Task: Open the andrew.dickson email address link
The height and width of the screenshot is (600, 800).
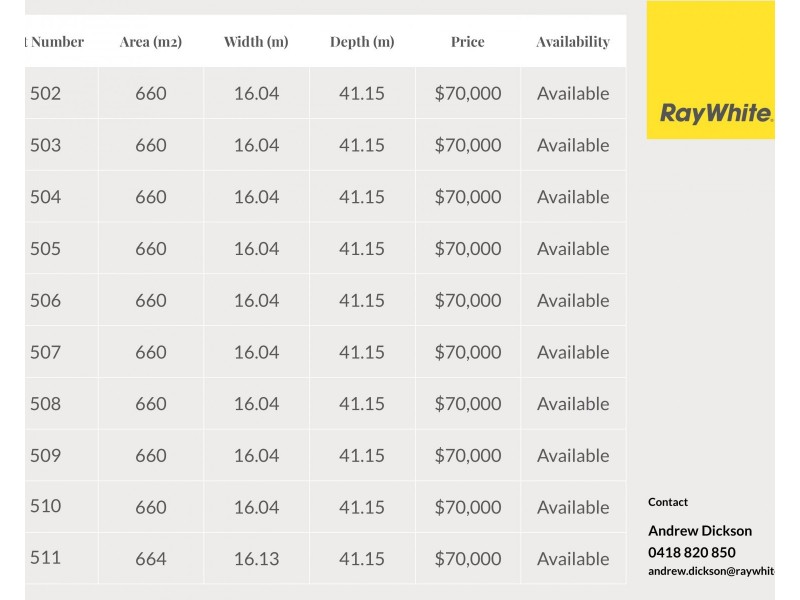Action: pyautogui.click(x=711, y=571)
